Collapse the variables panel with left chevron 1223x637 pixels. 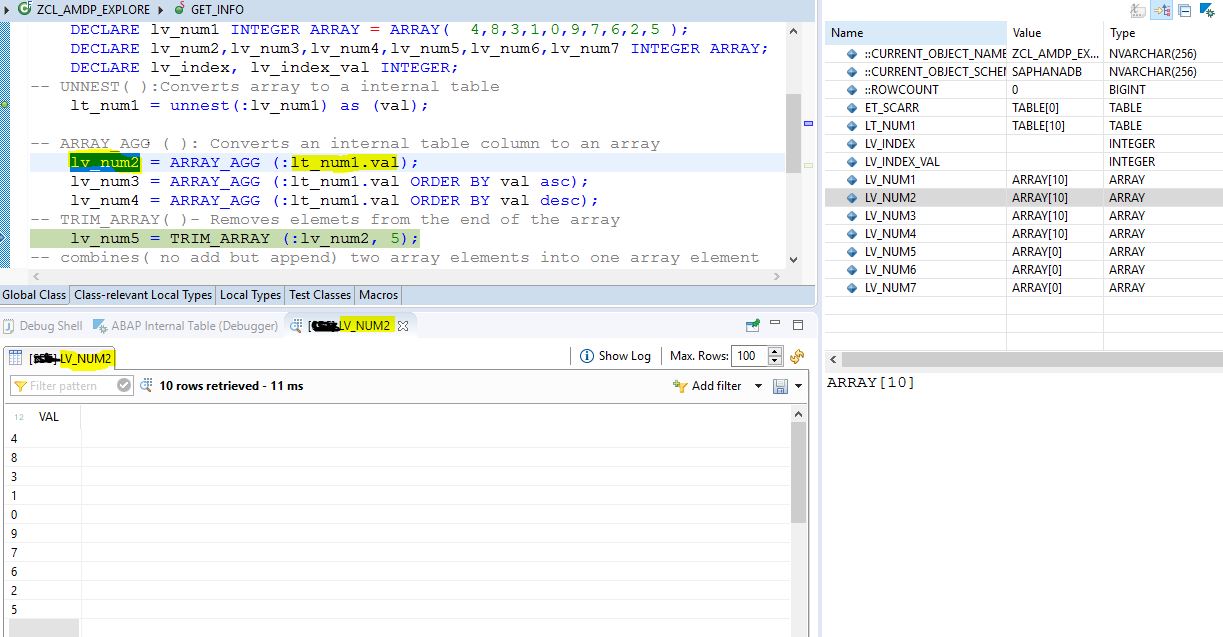(831, 360)
